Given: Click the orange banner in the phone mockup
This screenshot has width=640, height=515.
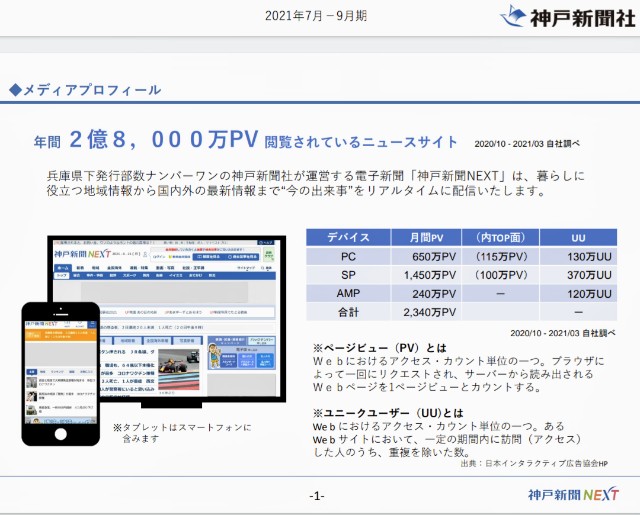Looking at the screenshot, I should 61,335.
